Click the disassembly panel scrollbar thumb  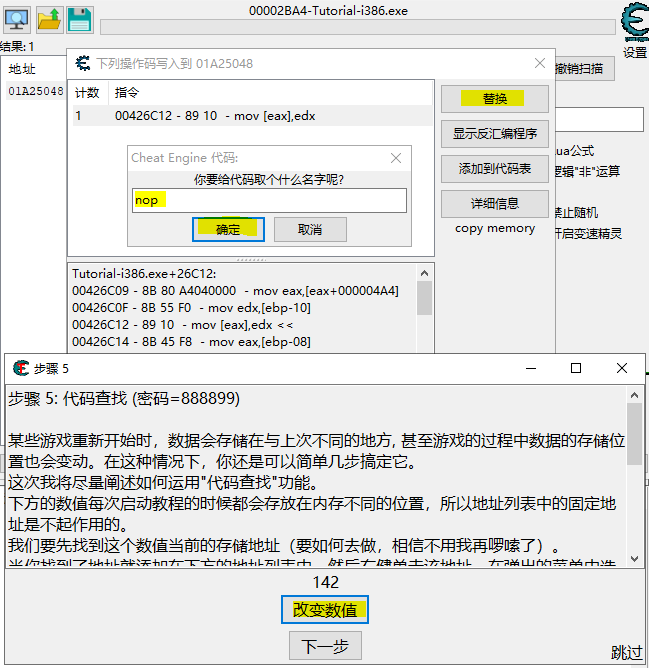[x=424, y=298]
